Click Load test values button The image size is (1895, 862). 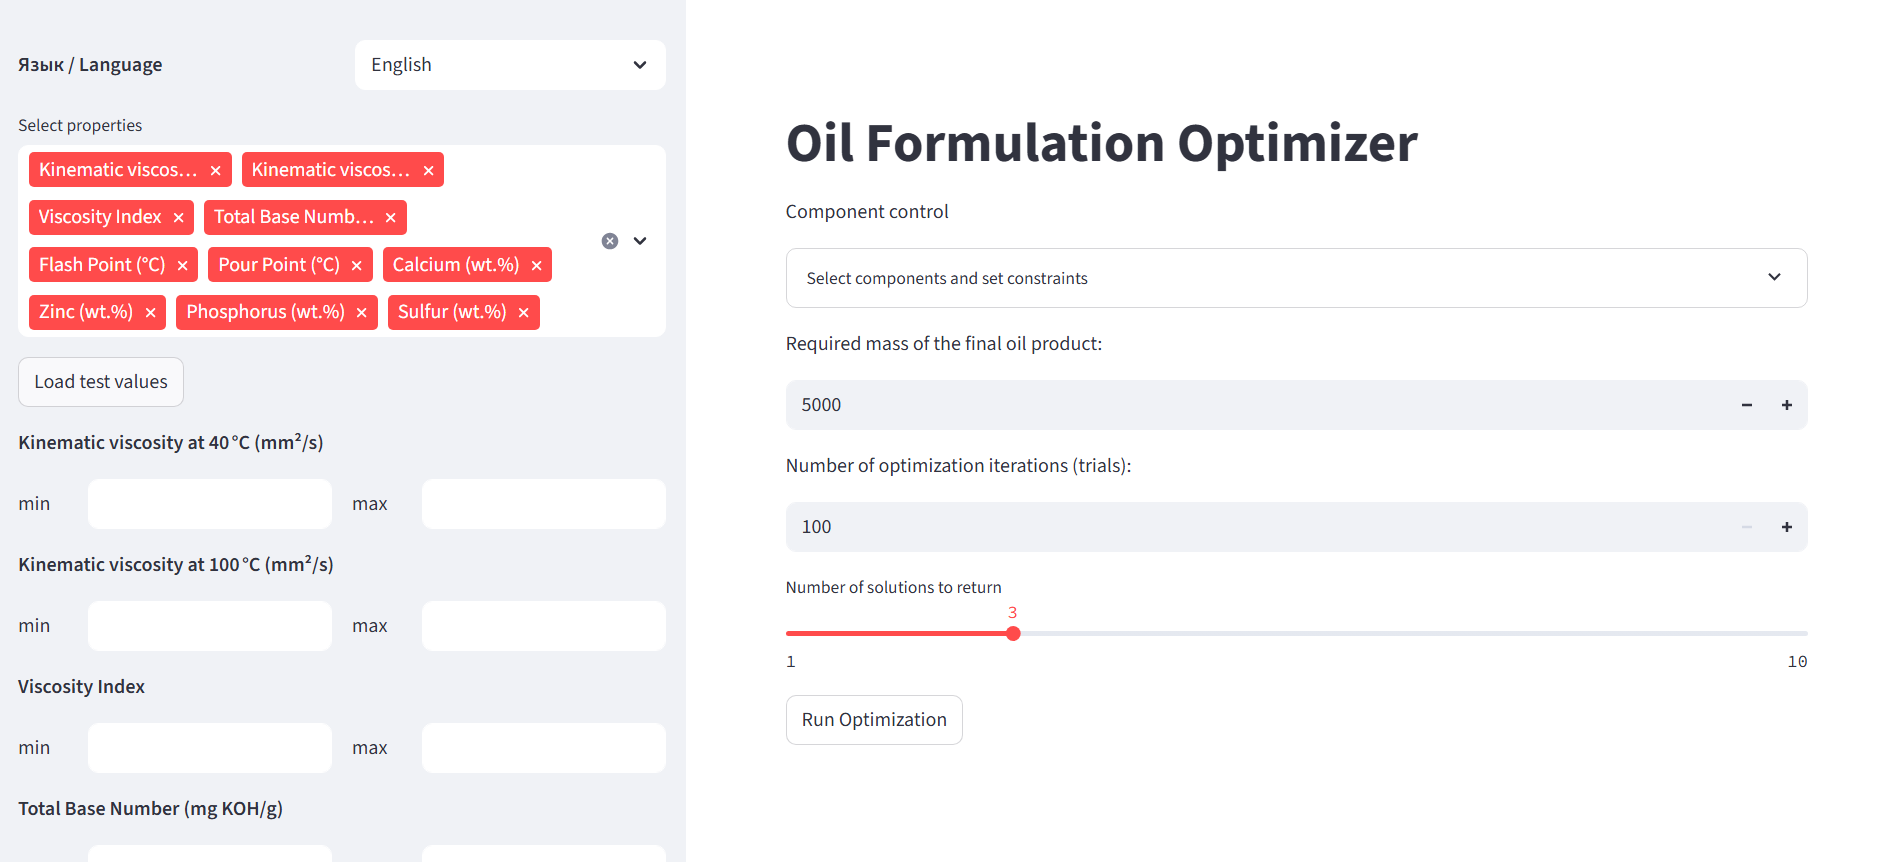(101, 382)
